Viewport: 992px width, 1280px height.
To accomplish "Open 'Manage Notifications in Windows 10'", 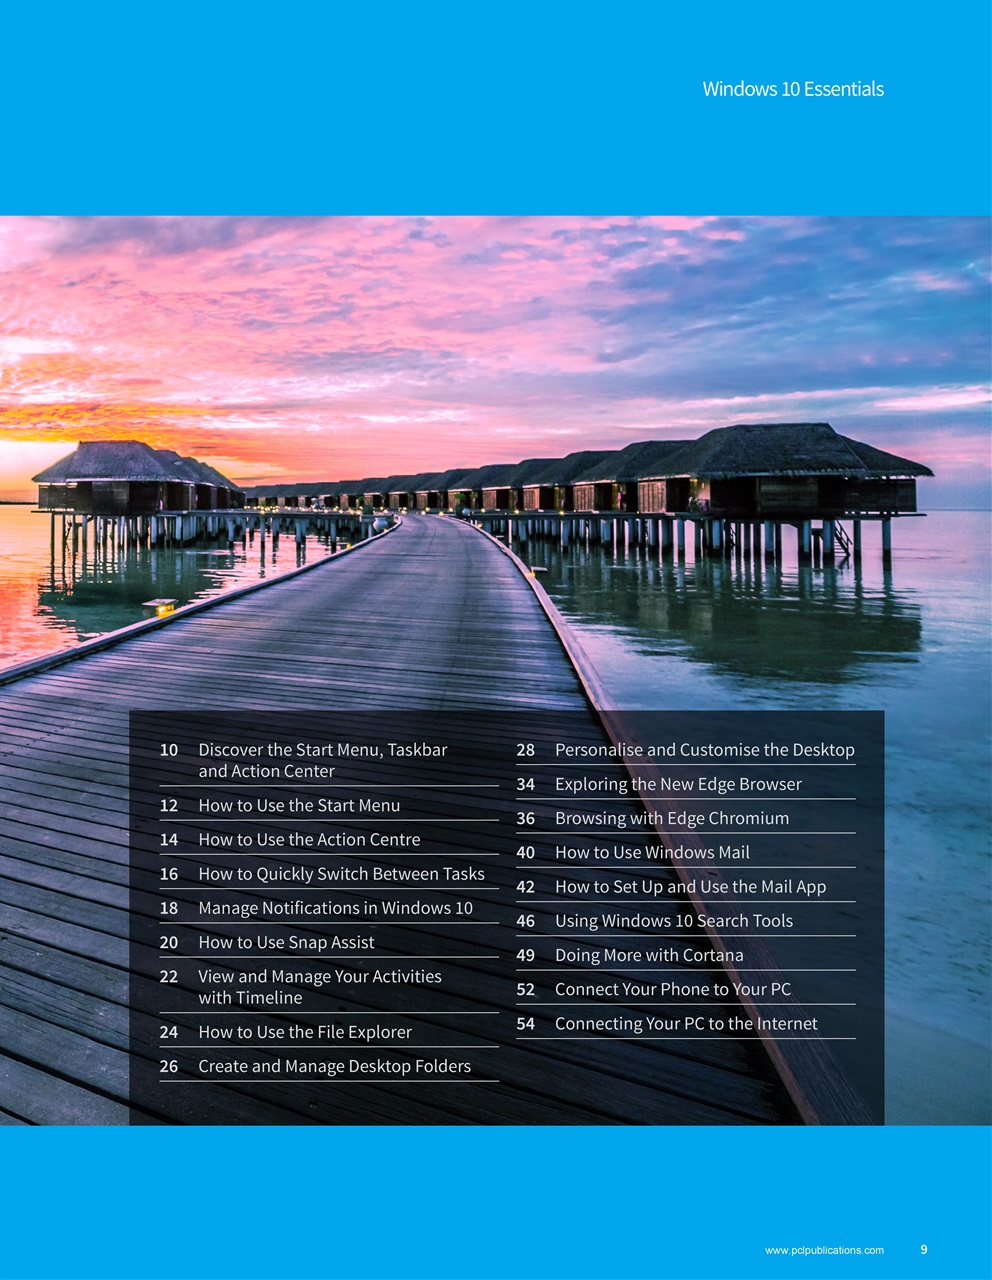I will point(335,908).
